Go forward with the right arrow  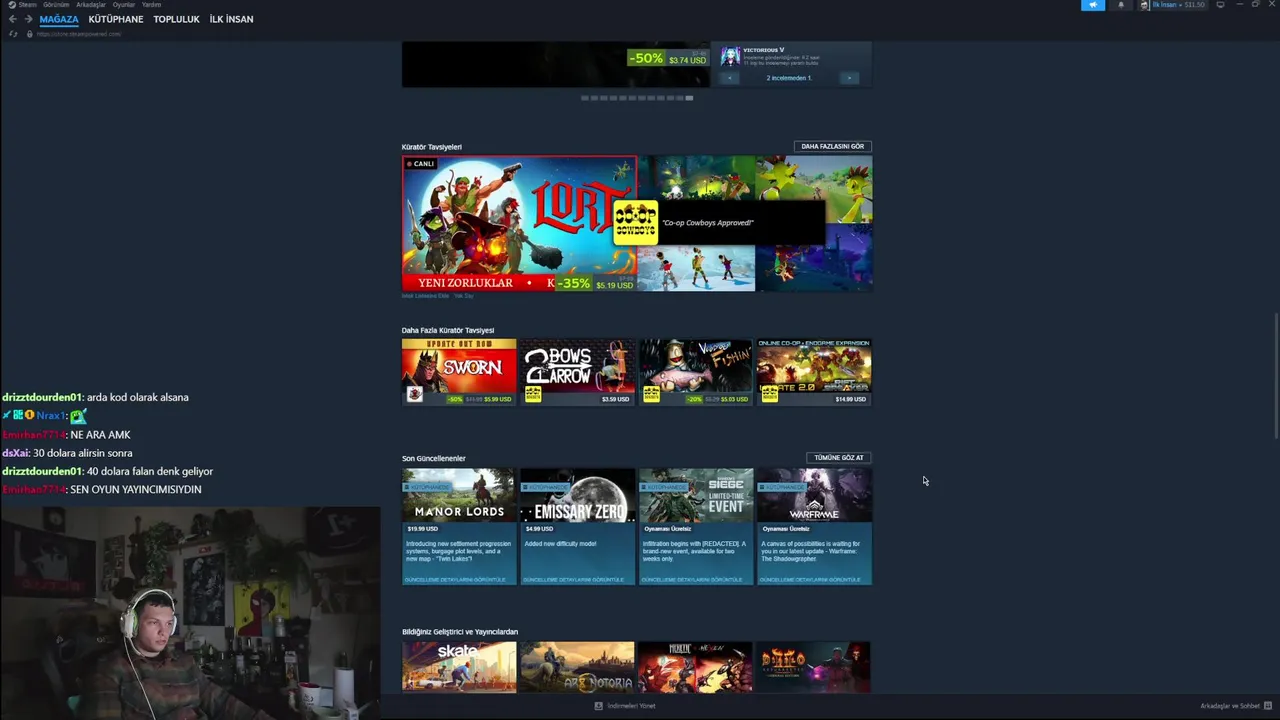(x=28, y=19)
